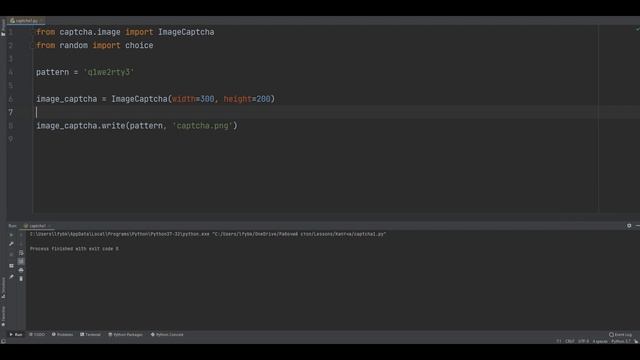
Task: Click the restore layout grid icon
Action: click(11, 266)
